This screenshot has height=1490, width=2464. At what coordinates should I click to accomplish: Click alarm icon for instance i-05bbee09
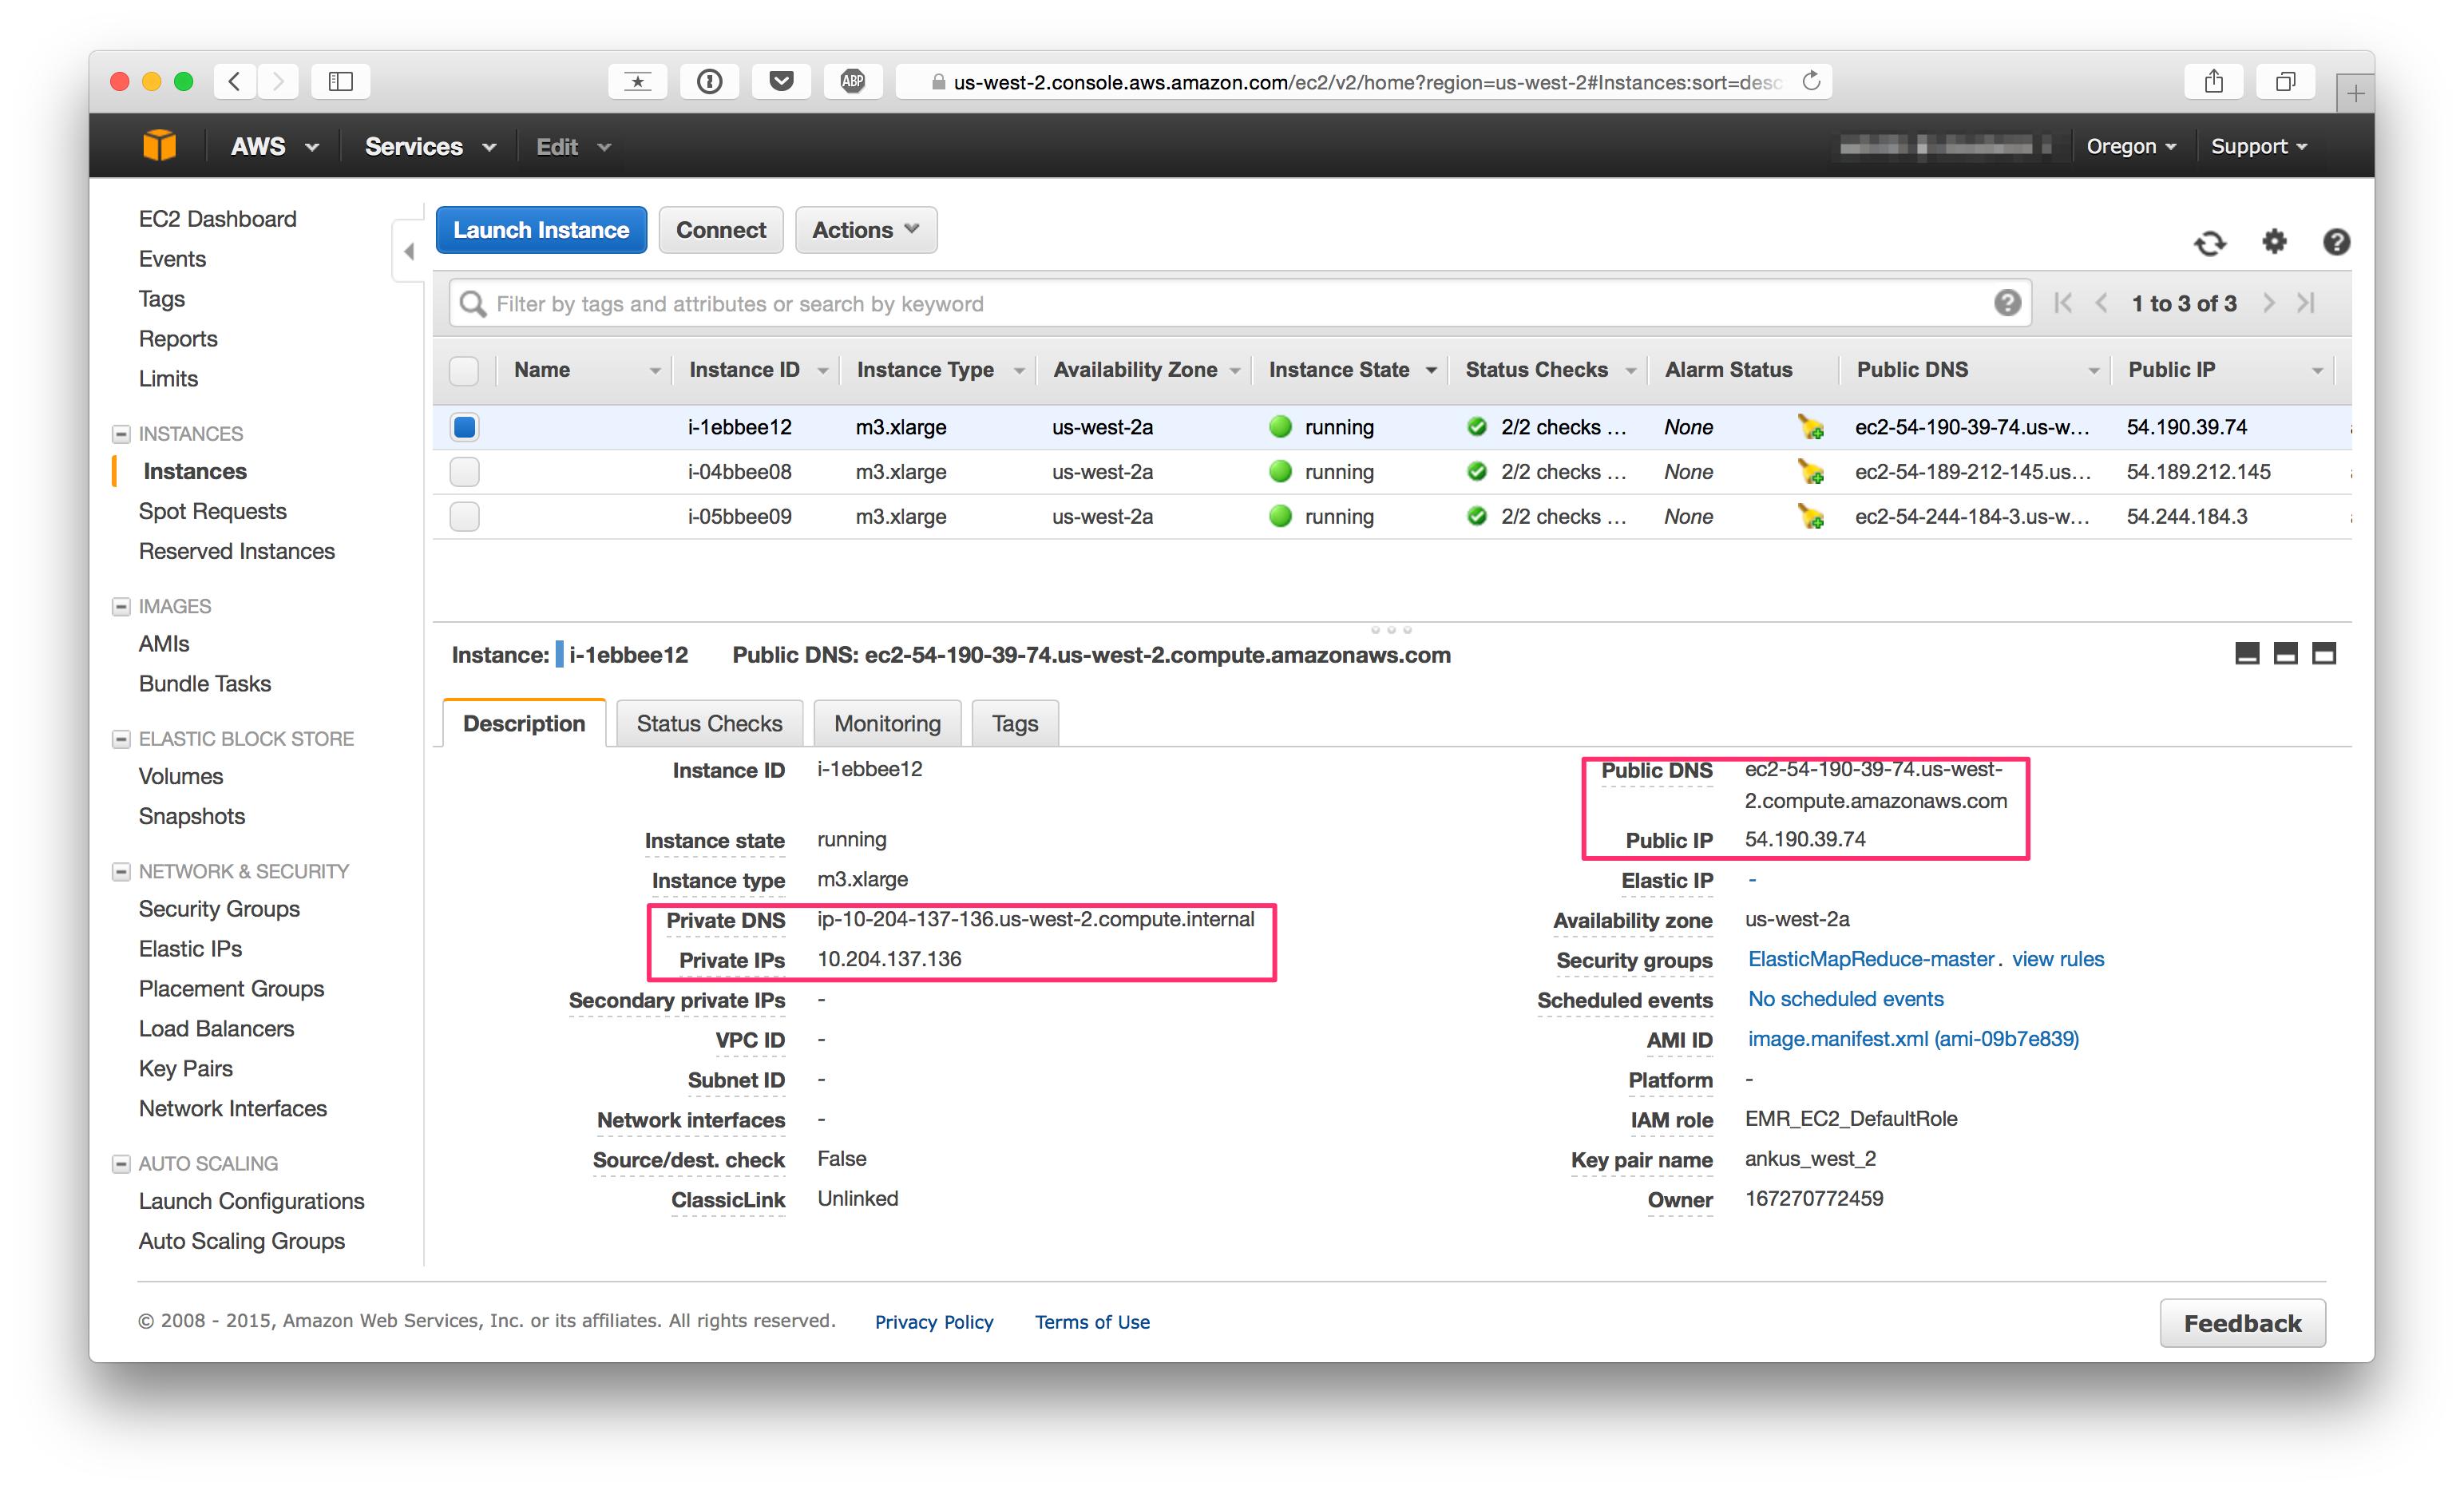click(1810, 517)
